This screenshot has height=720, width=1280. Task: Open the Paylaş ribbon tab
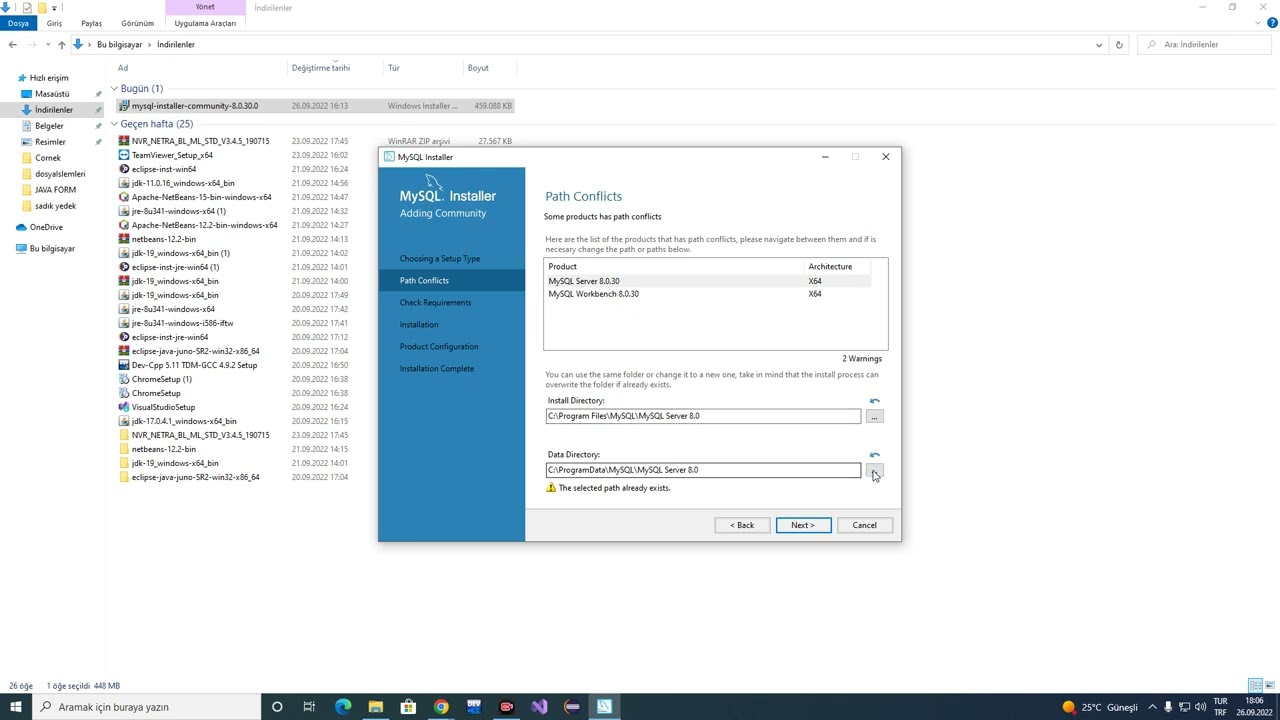tap(91, 23)
